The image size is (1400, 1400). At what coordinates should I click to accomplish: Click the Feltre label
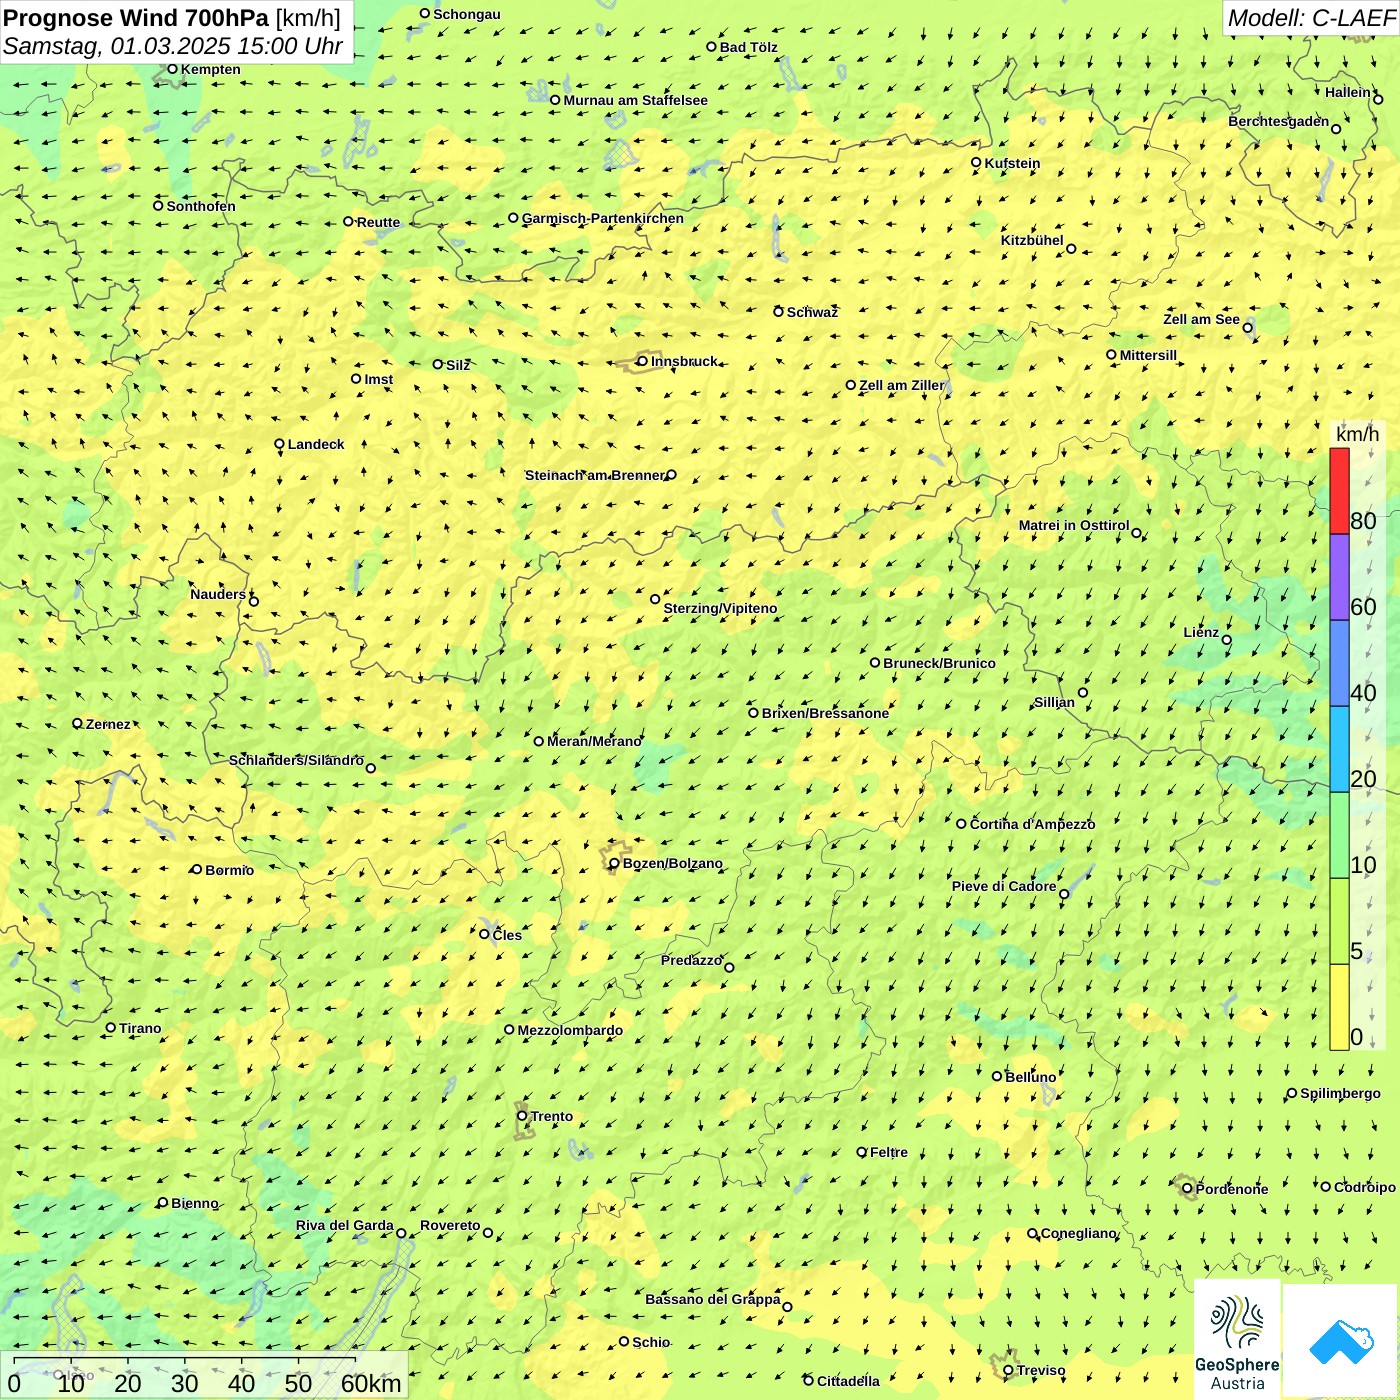889,1152
